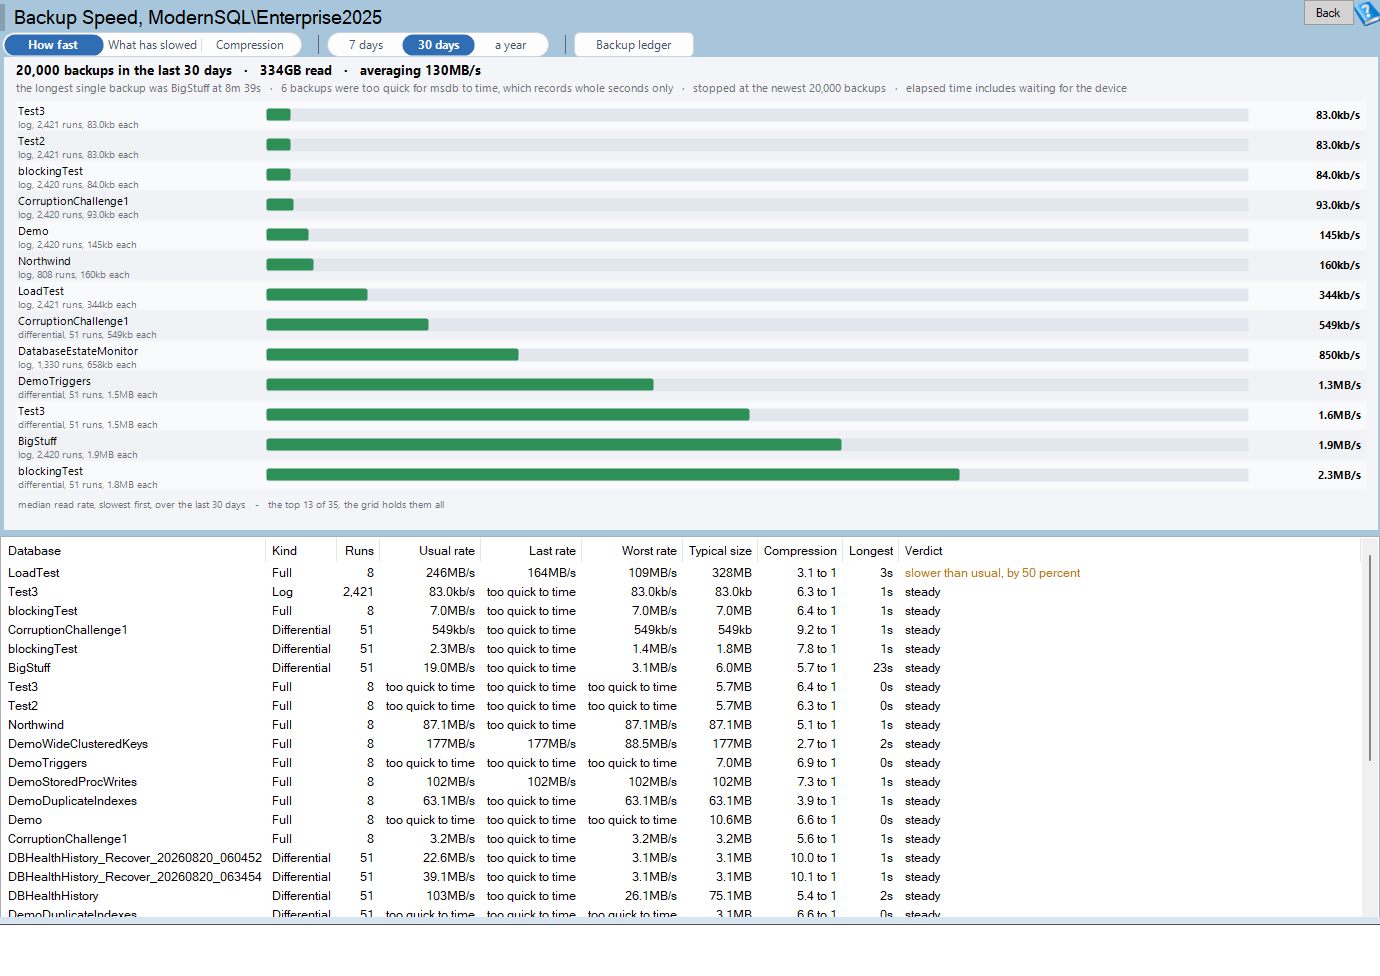Click the BigStuff log speed bar
The image size is (1380, 976).
click(x=554, y=445)
